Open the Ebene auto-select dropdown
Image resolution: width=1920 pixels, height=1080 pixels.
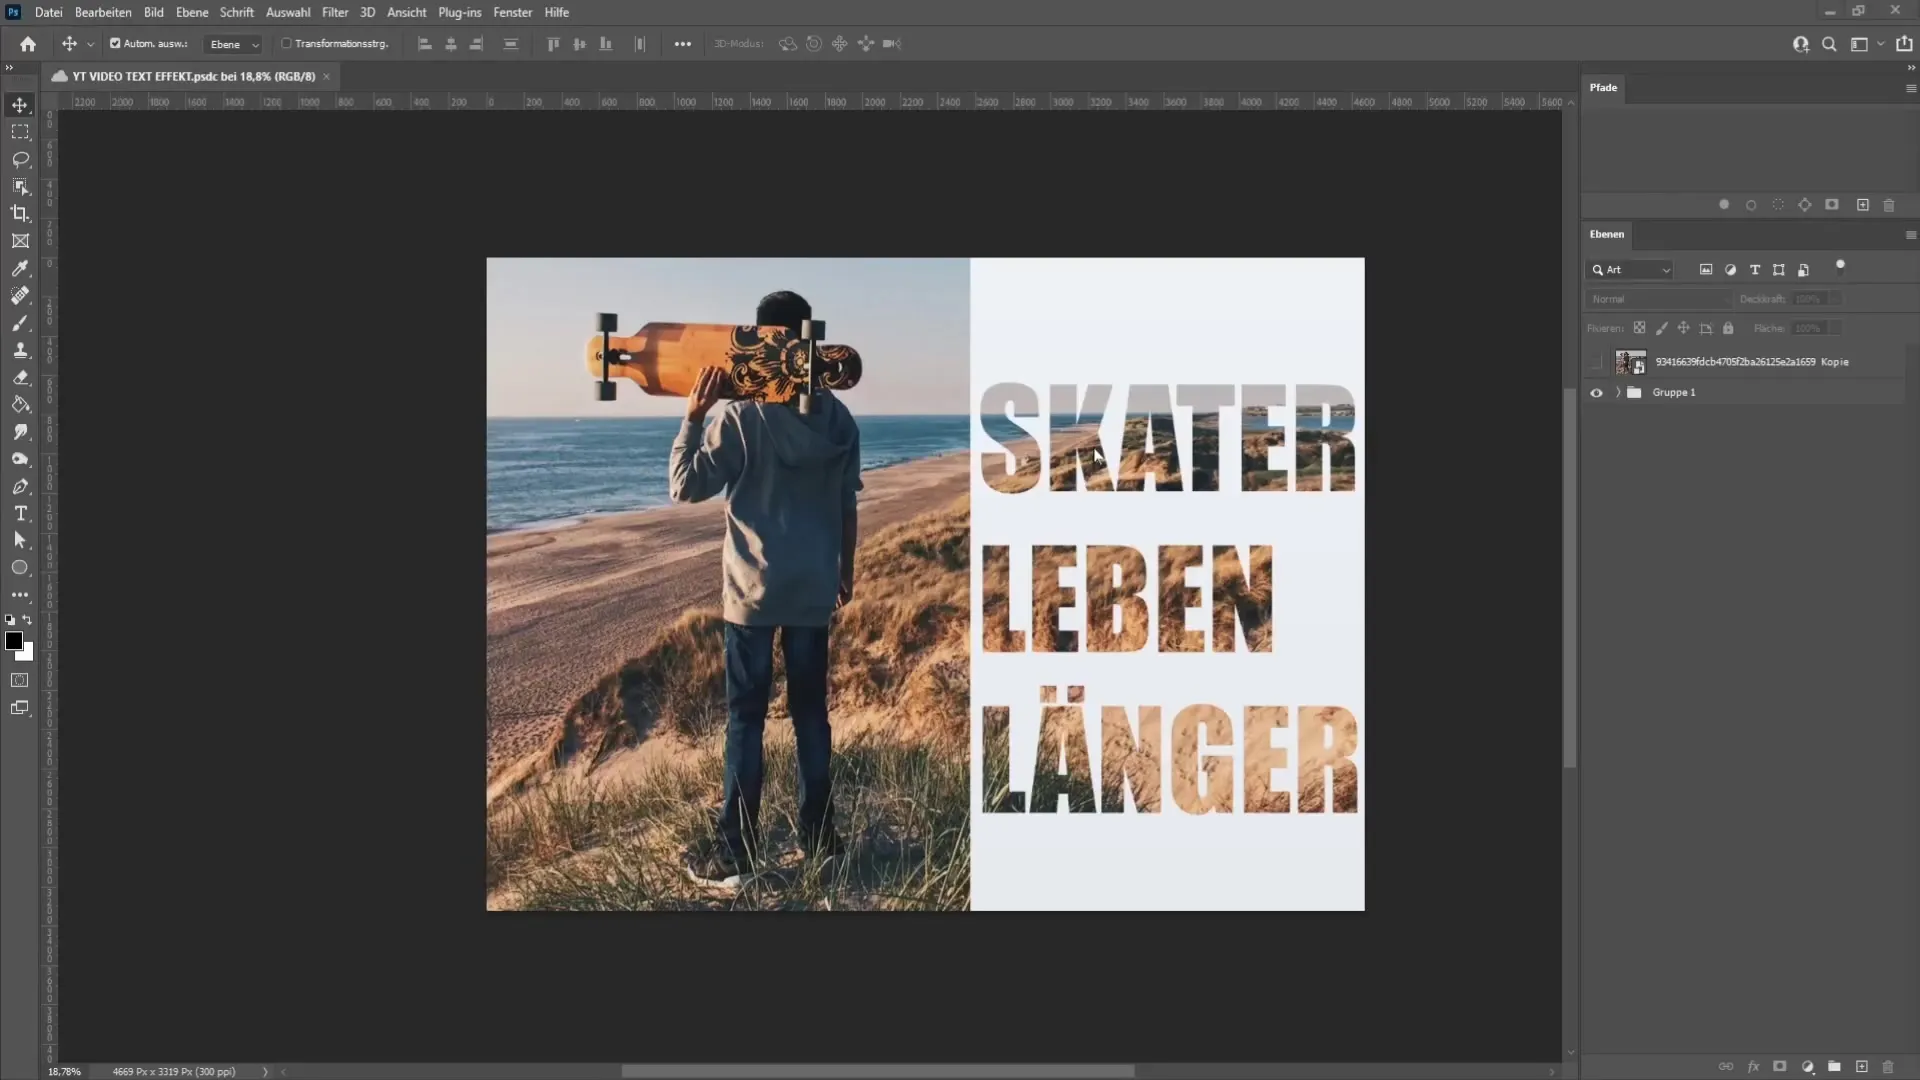point(233,44)
